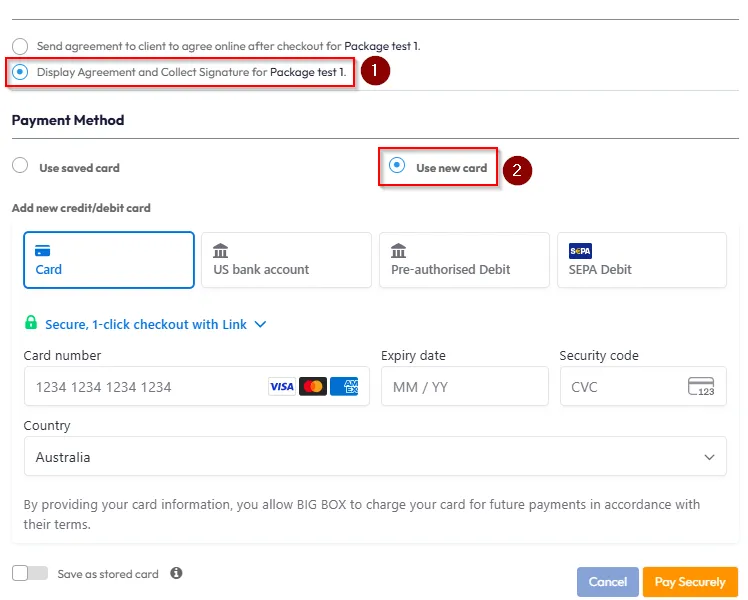The height and width of the screenshot is (600, 748).
Task: Select Display Agreement and Collect Signature option
Action: tap(20, 72)
